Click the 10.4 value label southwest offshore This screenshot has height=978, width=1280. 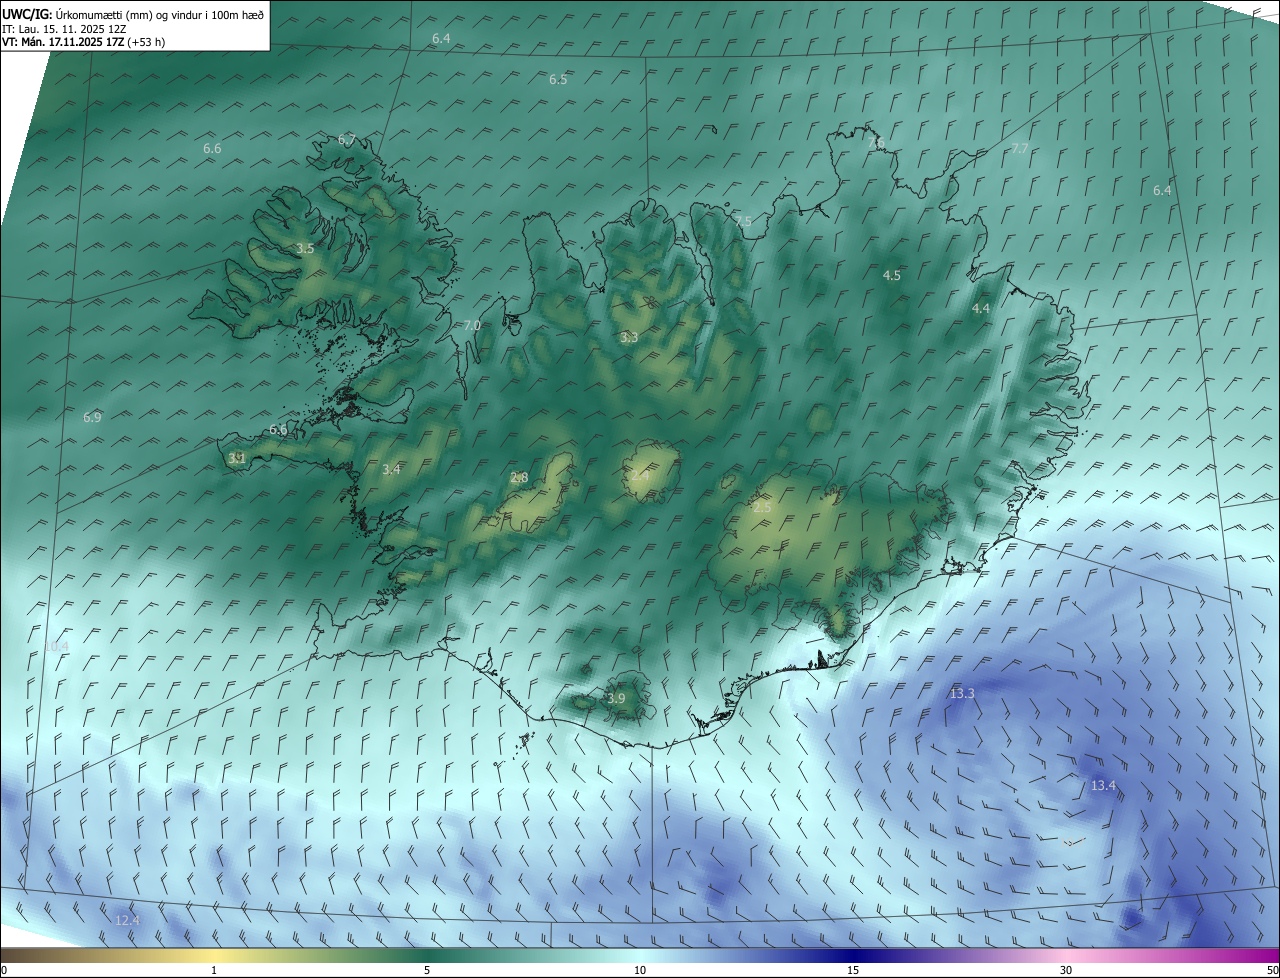point(56,647)
